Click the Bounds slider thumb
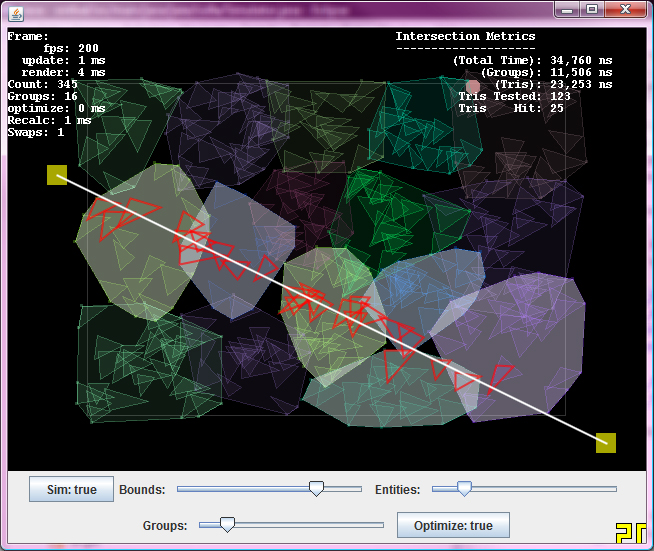Screen dimensions: 654x551 pos(316,489)
